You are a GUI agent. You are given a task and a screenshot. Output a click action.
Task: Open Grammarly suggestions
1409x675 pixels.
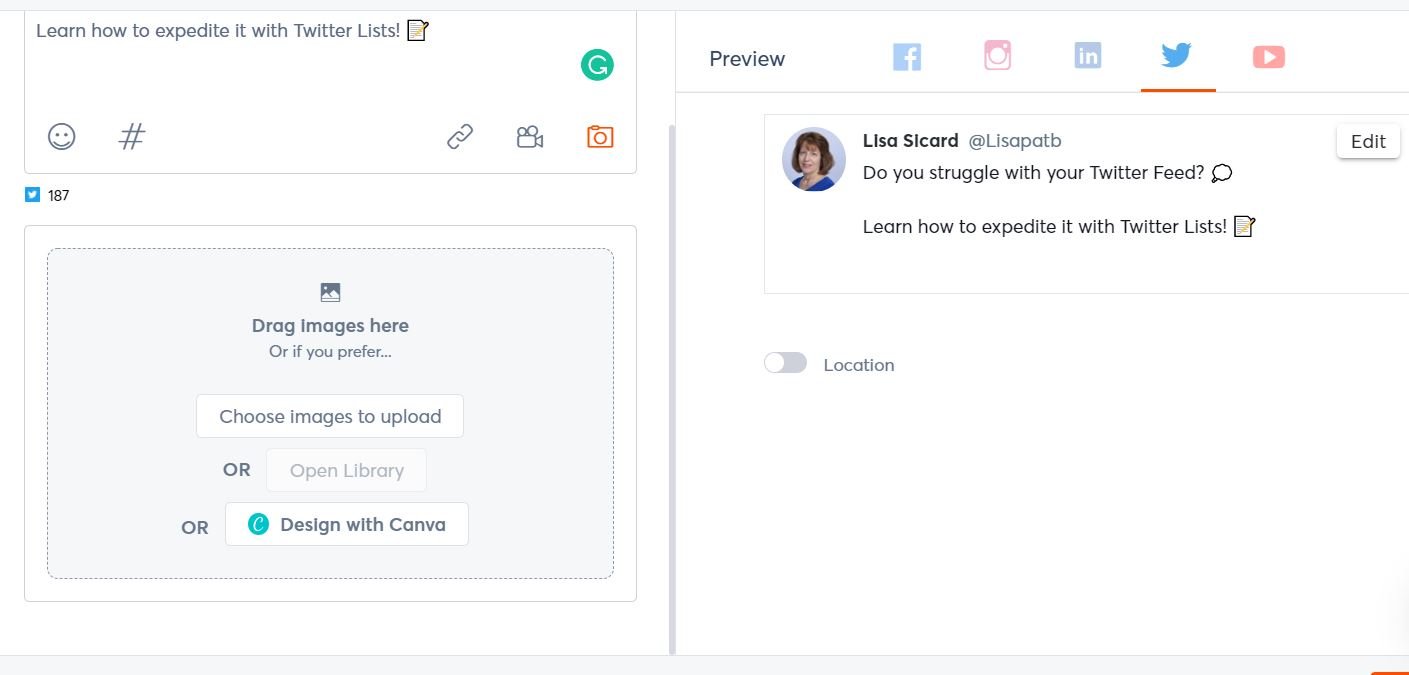tap(597, 64)
